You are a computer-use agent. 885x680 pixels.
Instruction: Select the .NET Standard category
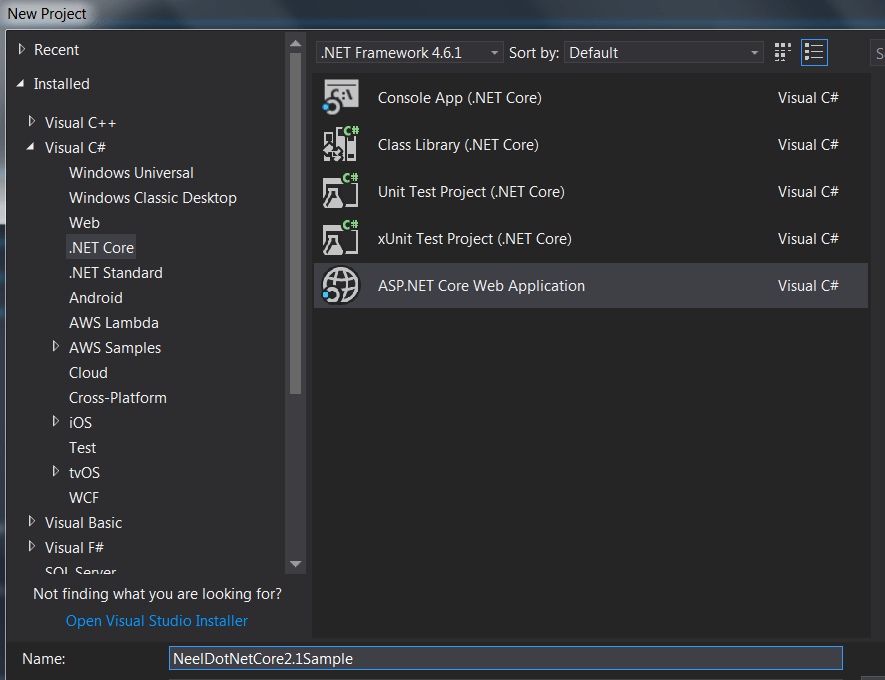[115, 273]
